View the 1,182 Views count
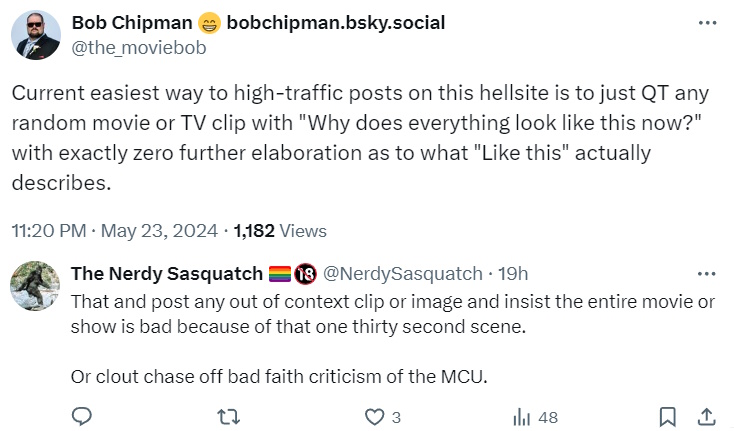This screenshot has width=734, height=431. tap(280, 230)
